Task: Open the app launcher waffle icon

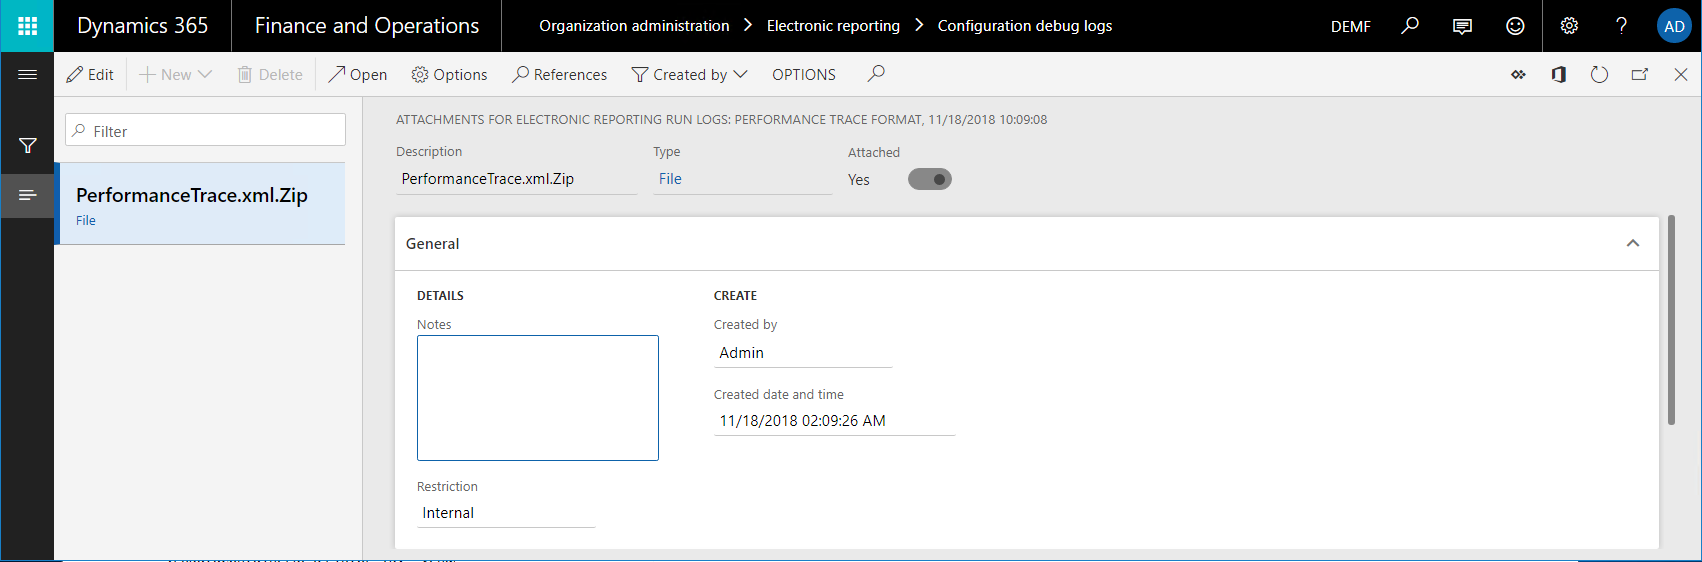Action: click(27, 26)
